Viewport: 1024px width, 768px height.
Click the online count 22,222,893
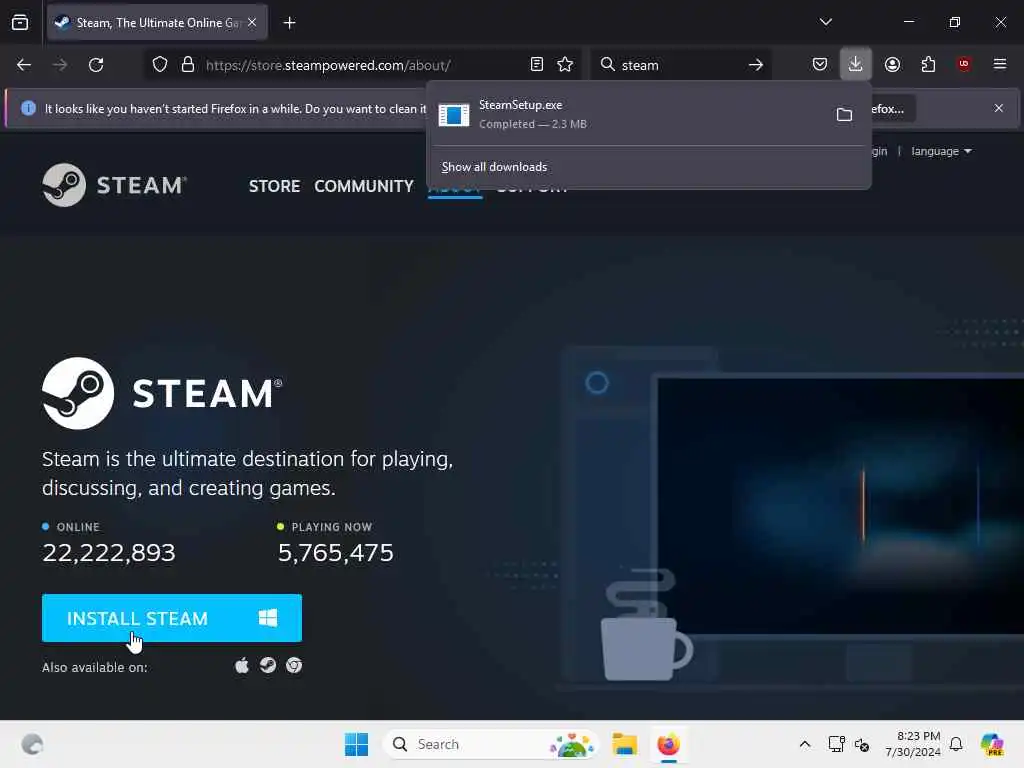tap(109, 552)
